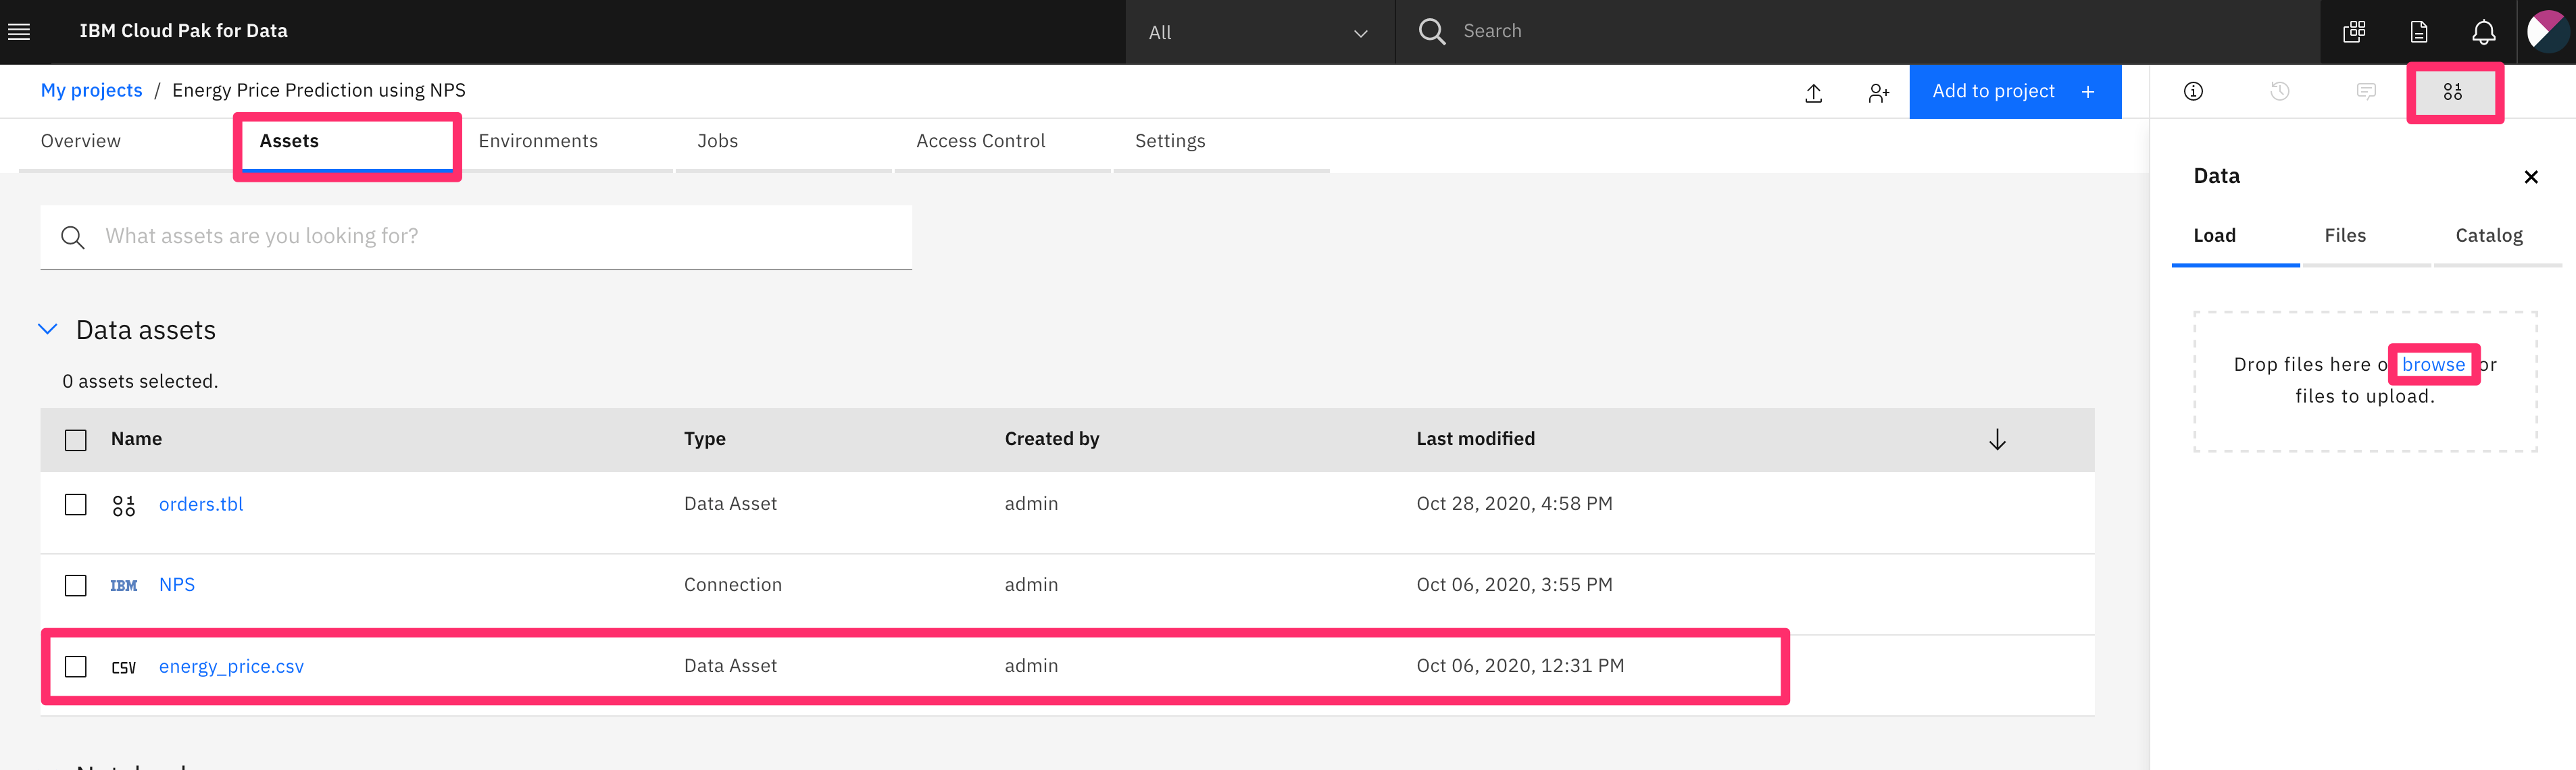
Task: Switch to the Files tab in Data panel
Action: [2344, 235]
